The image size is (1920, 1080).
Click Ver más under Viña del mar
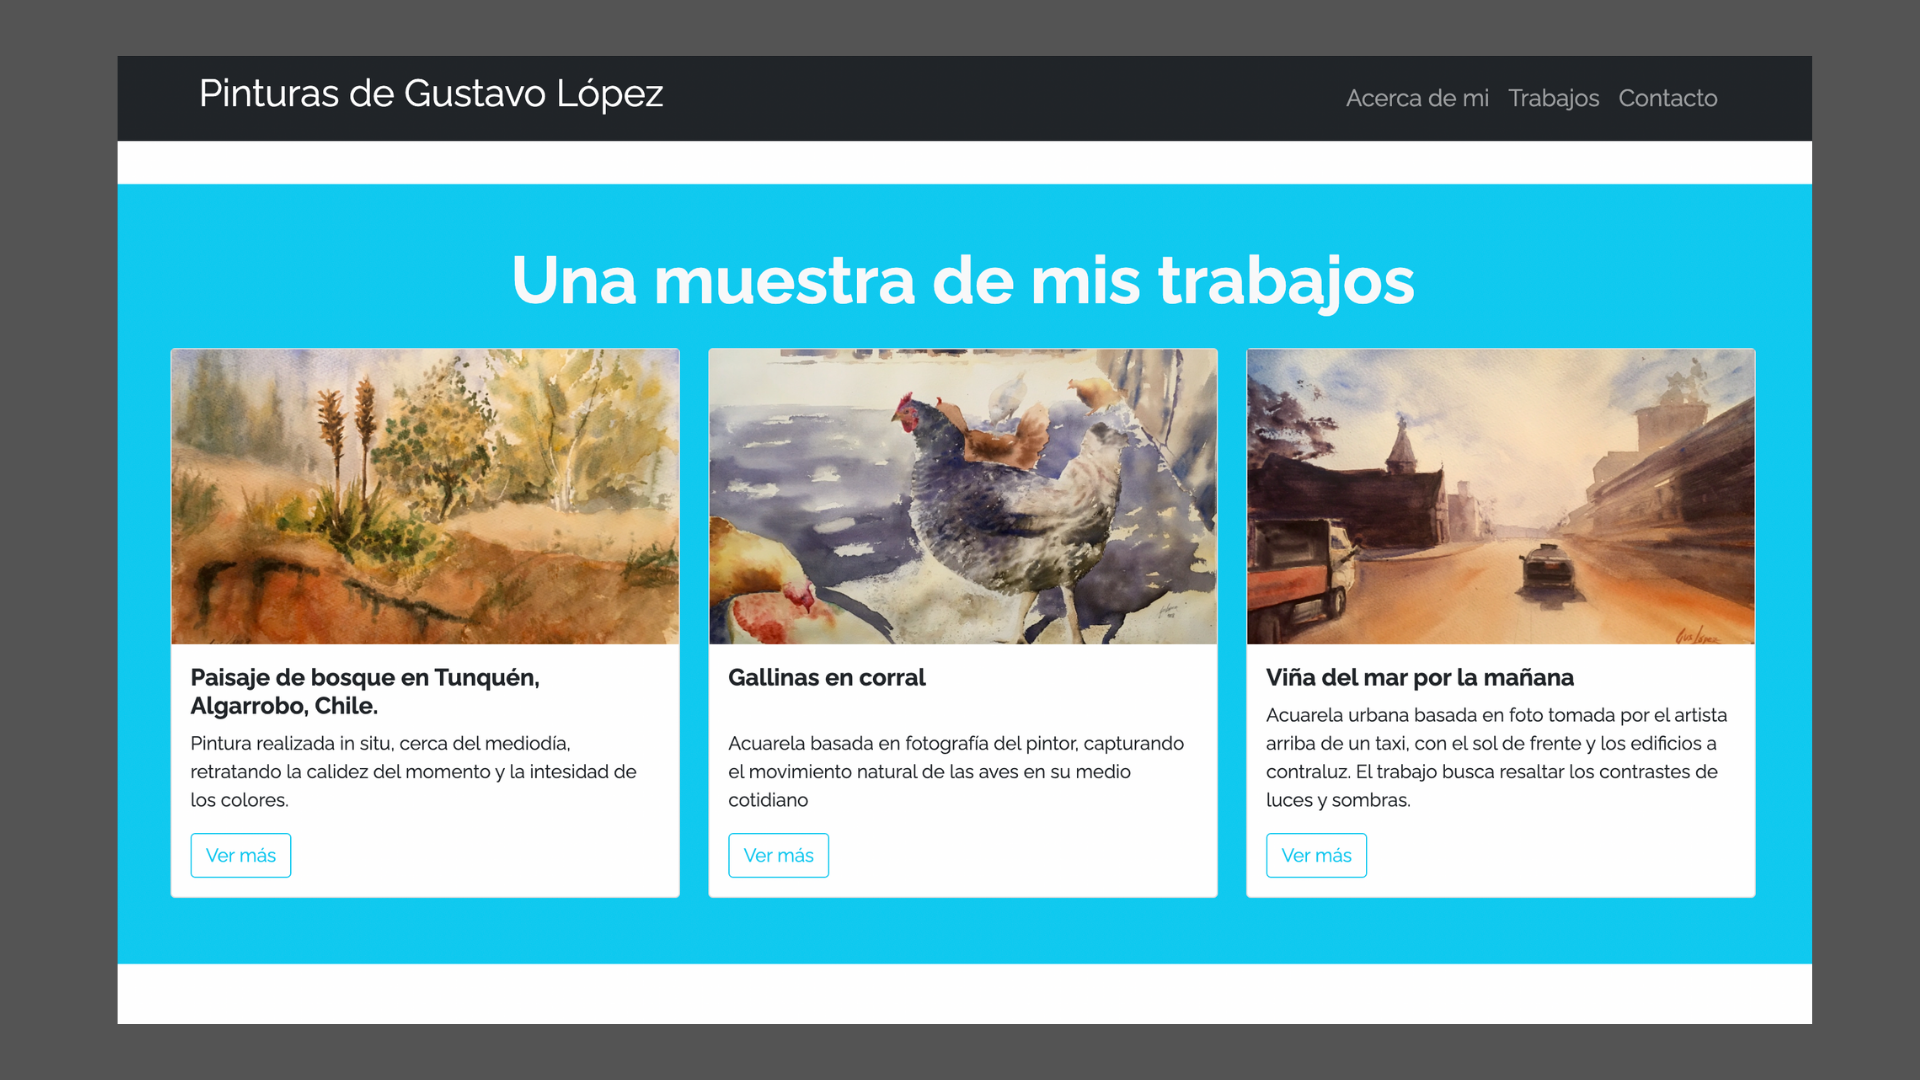point(1316,855)
